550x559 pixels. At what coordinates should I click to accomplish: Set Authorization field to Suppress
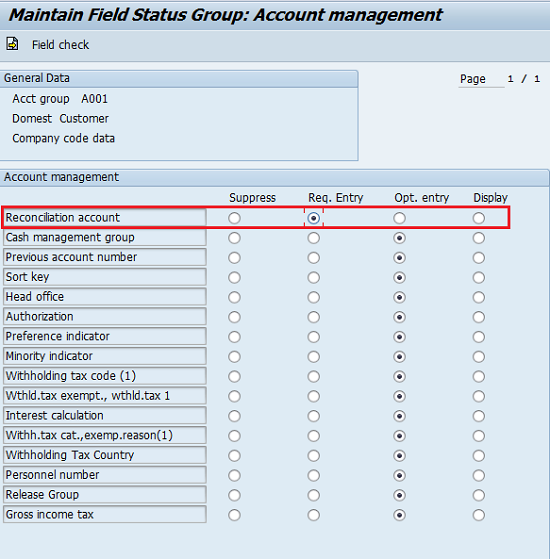click(x=234, y=317)
